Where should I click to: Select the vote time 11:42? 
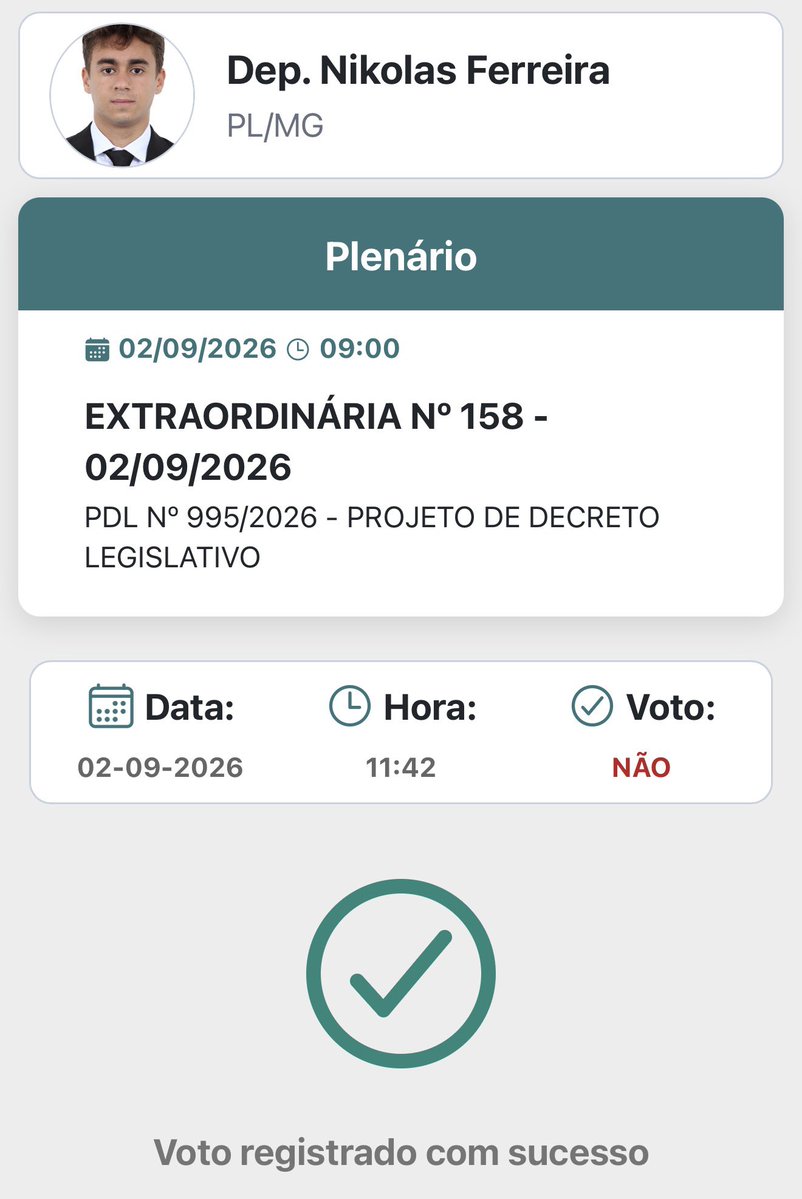[401, 767]
